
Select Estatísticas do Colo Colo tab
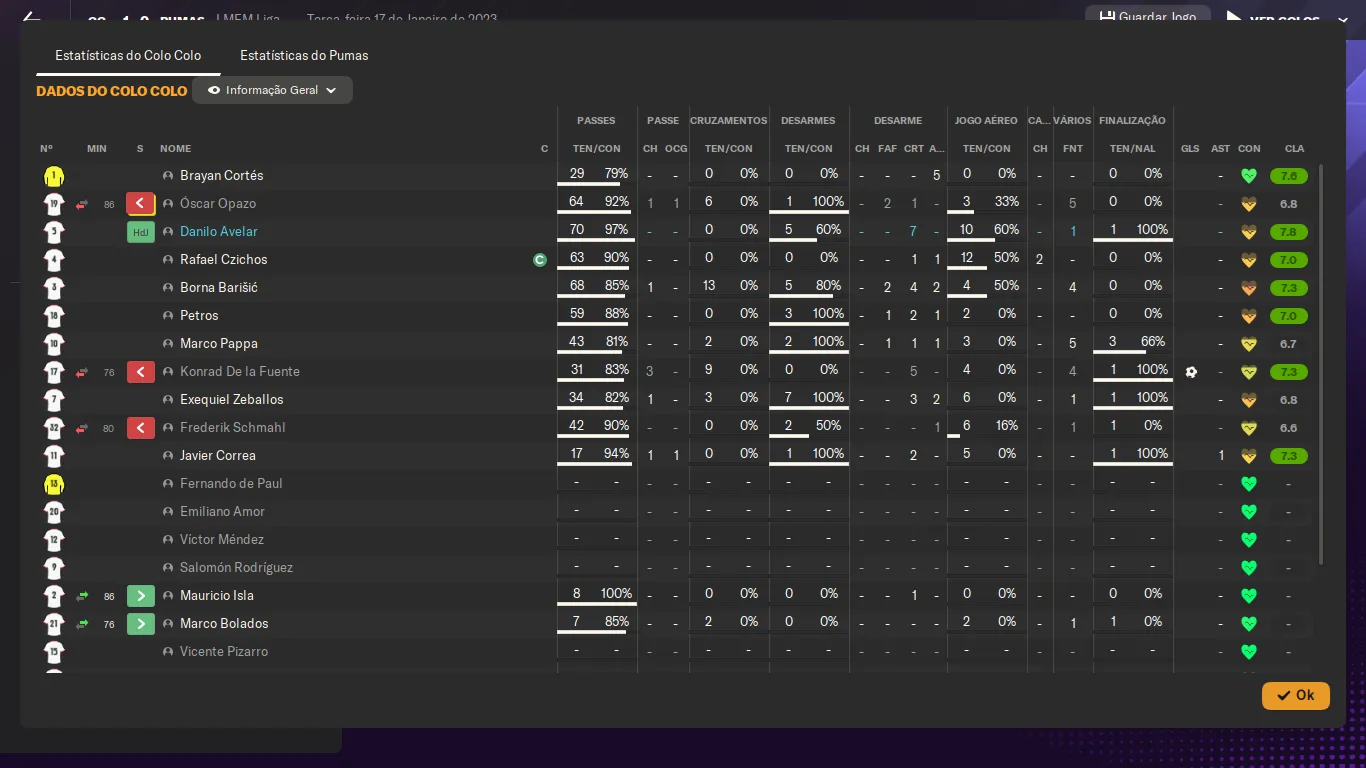coord(128,55)
